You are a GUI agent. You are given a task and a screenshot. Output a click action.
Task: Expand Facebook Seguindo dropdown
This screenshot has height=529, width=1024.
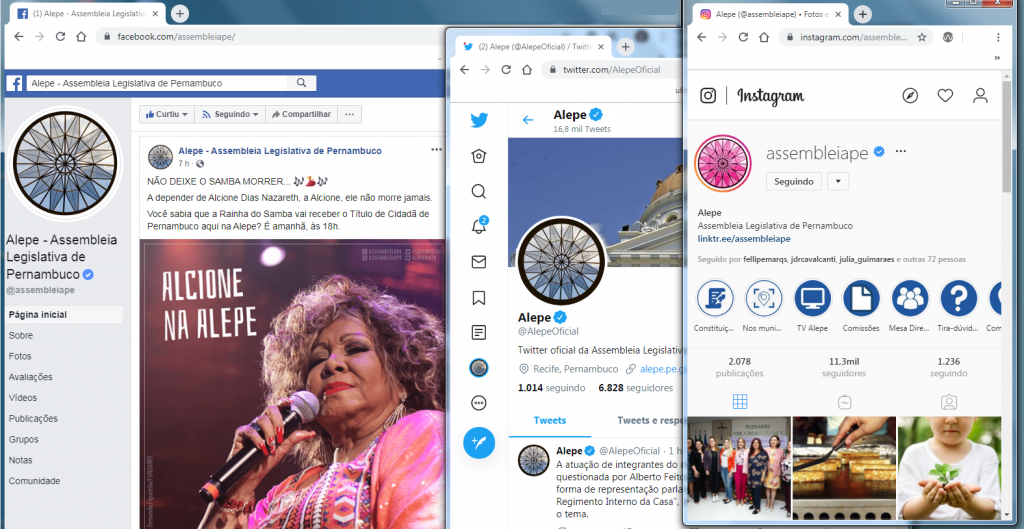pyautogui.click(x=231, y=114)
